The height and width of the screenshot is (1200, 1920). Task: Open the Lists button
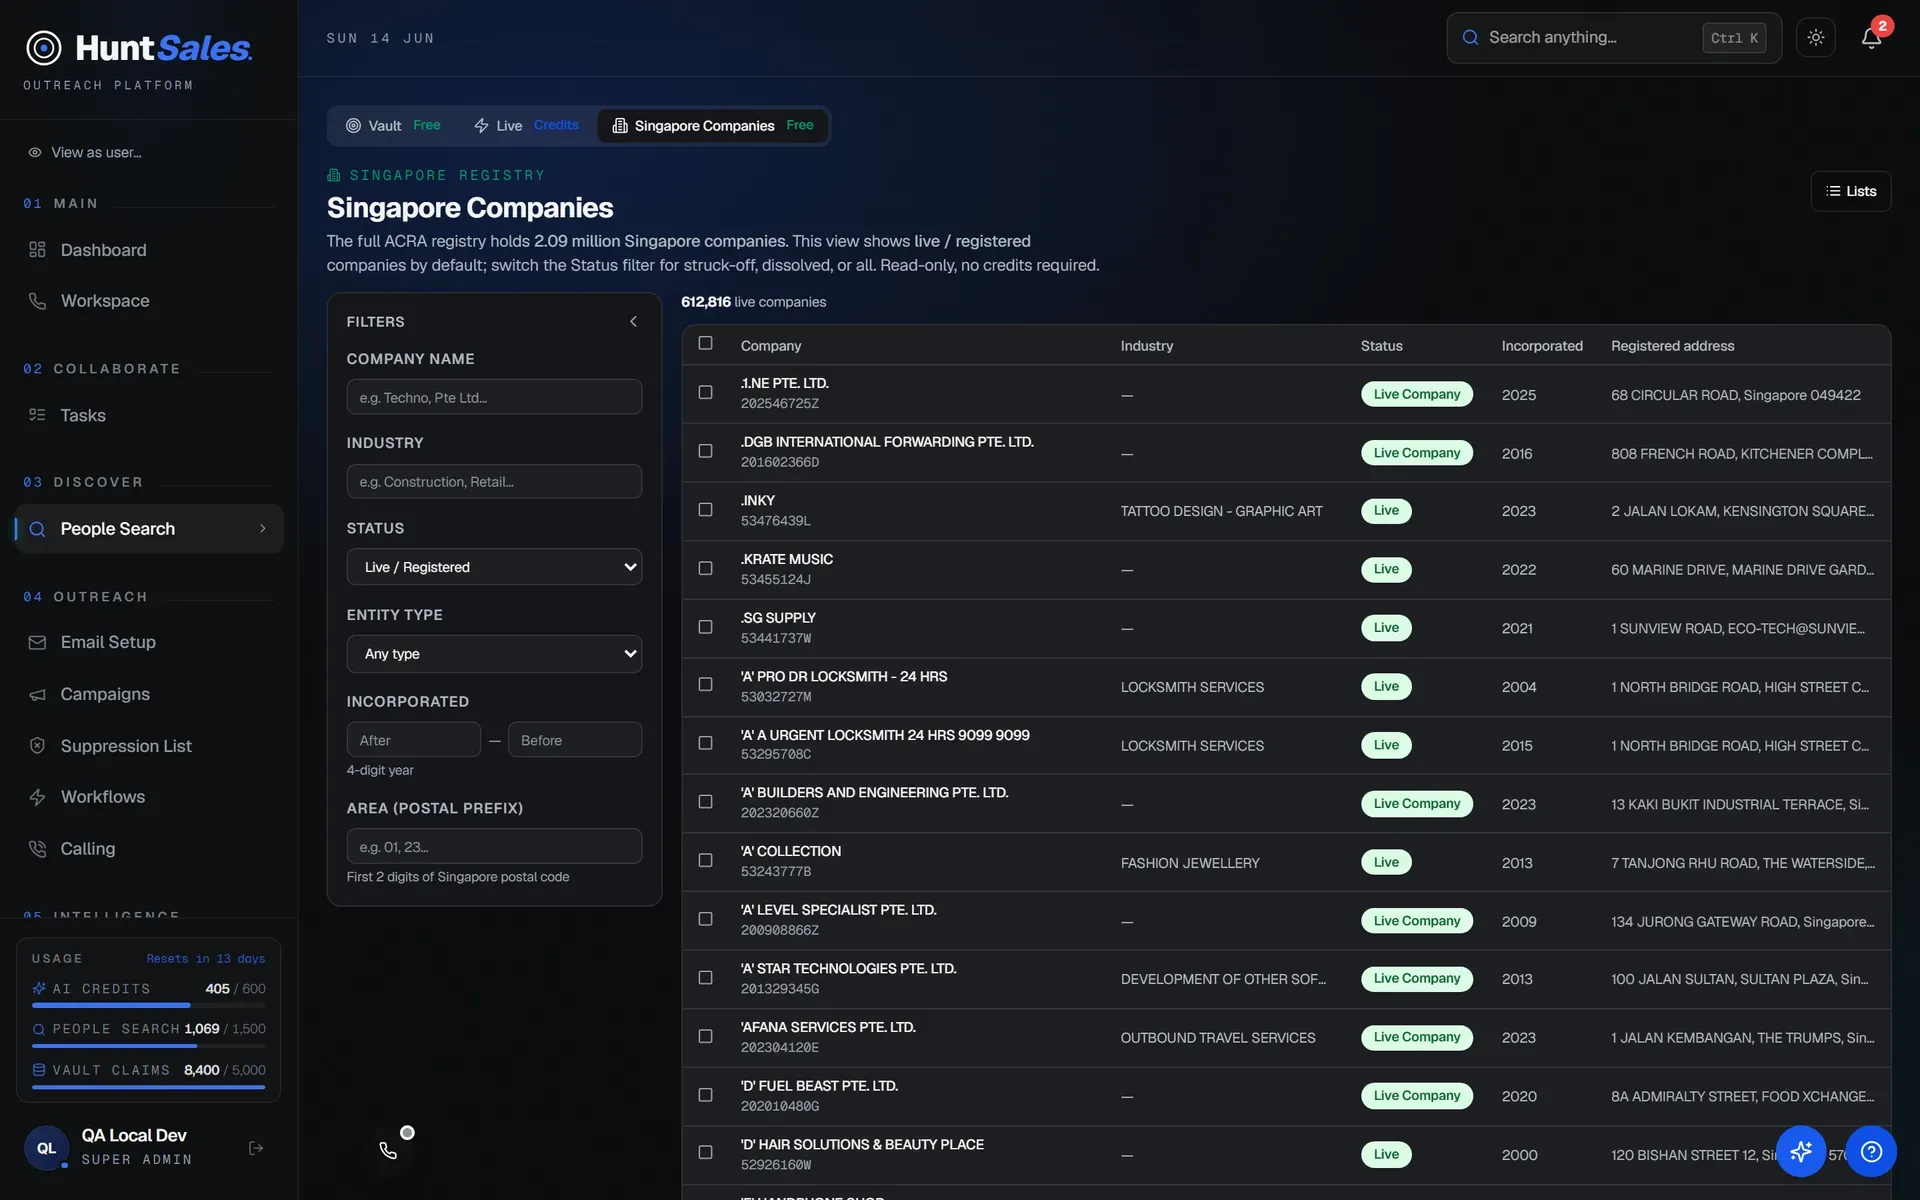1850,191
